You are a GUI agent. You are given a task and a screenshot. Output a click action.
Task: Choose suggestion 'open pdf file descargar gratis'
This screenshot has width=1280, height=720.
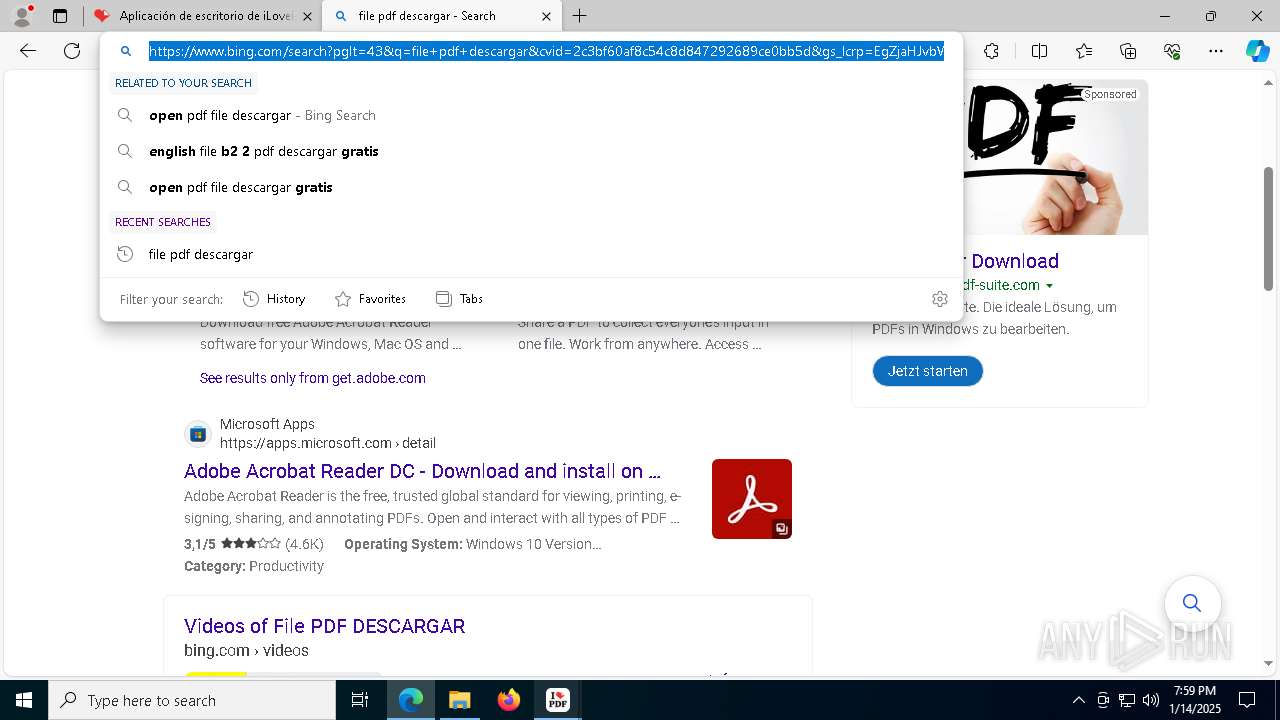point(531,187)
